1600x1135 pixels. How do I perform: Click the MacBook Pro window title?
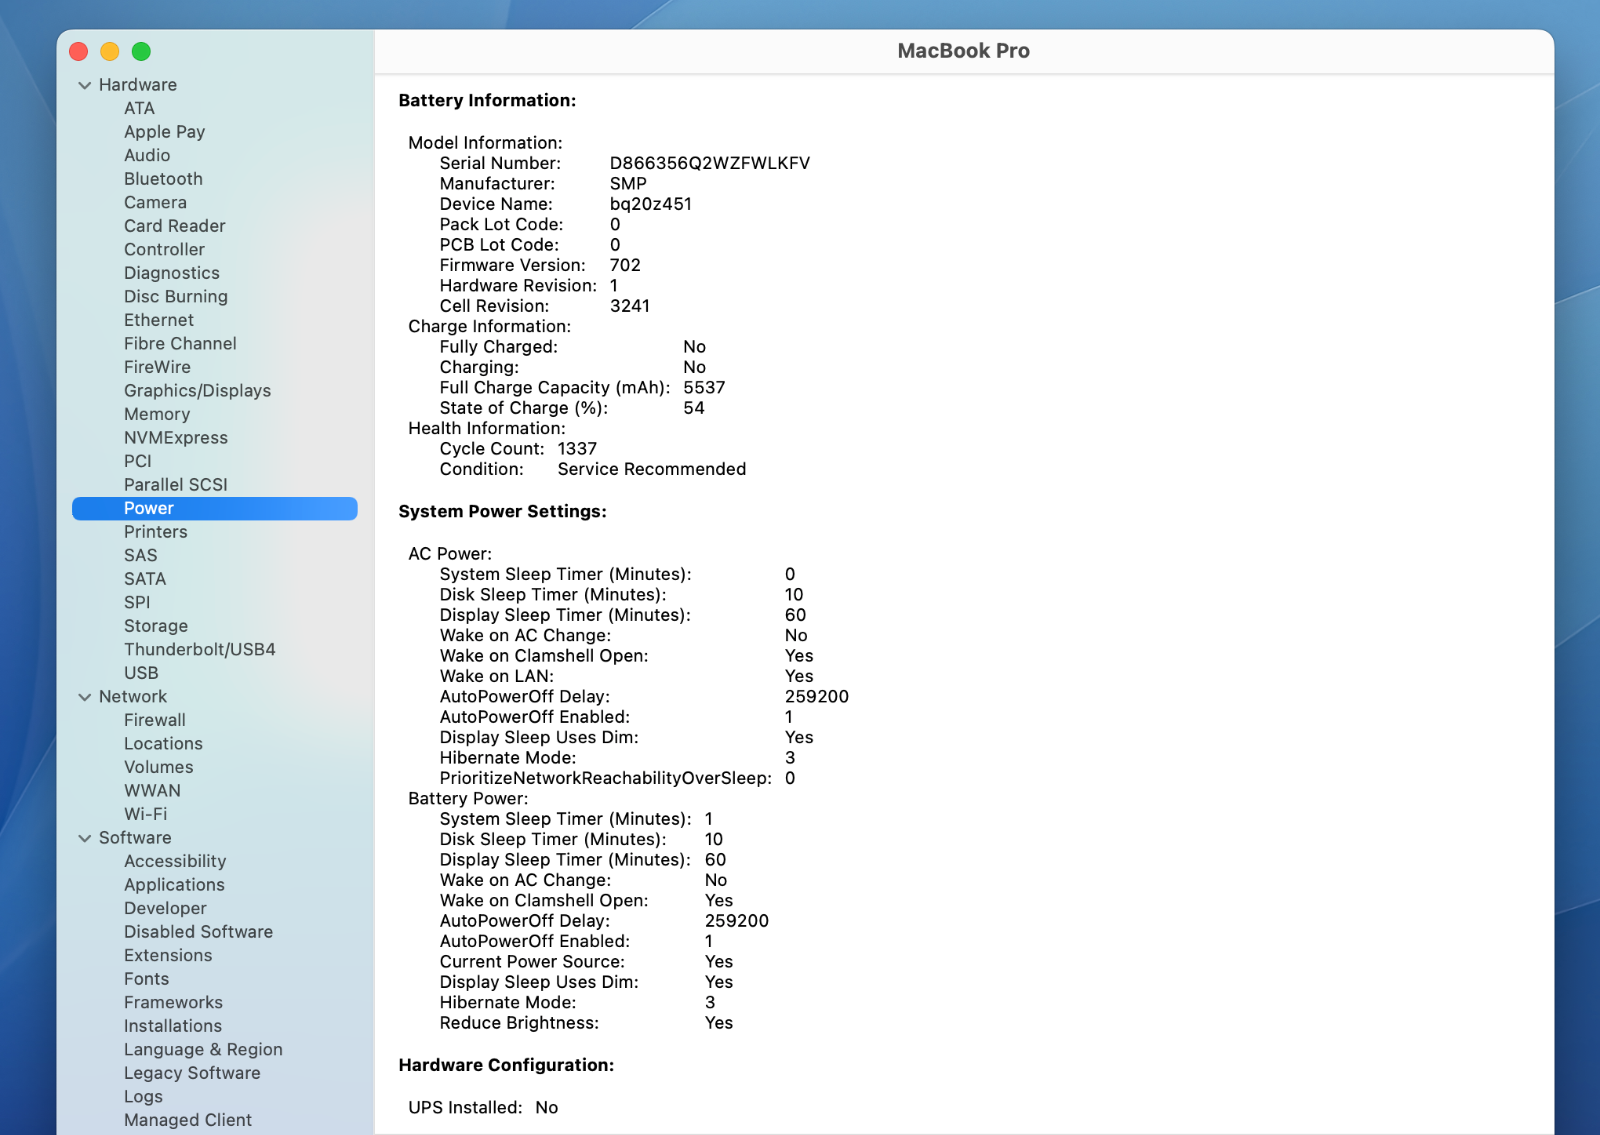(963, 51)
